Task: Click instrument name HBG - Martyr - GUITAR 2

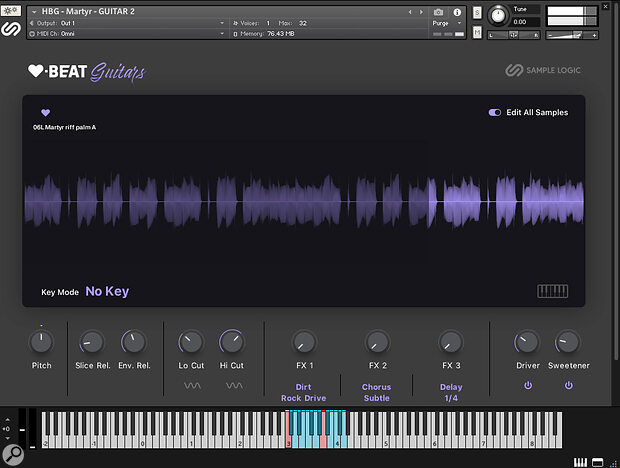Action: [x=88, y=12]
